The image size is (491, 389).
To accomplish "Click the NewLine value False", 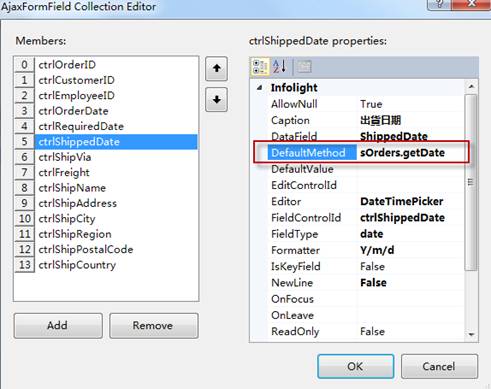I will click(373, 283).
